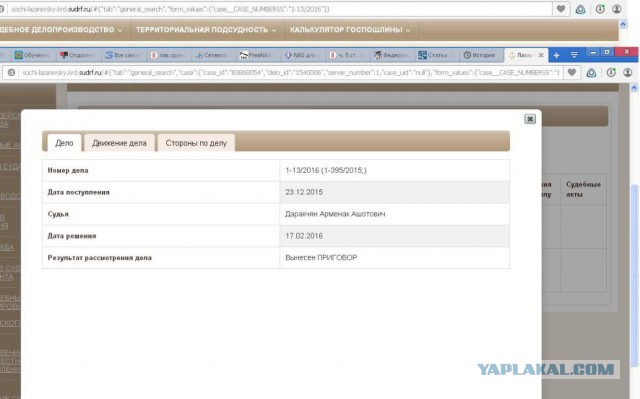640x399 pixels.
Task: Open a new browser tab with plus
Action: point(556,55)
